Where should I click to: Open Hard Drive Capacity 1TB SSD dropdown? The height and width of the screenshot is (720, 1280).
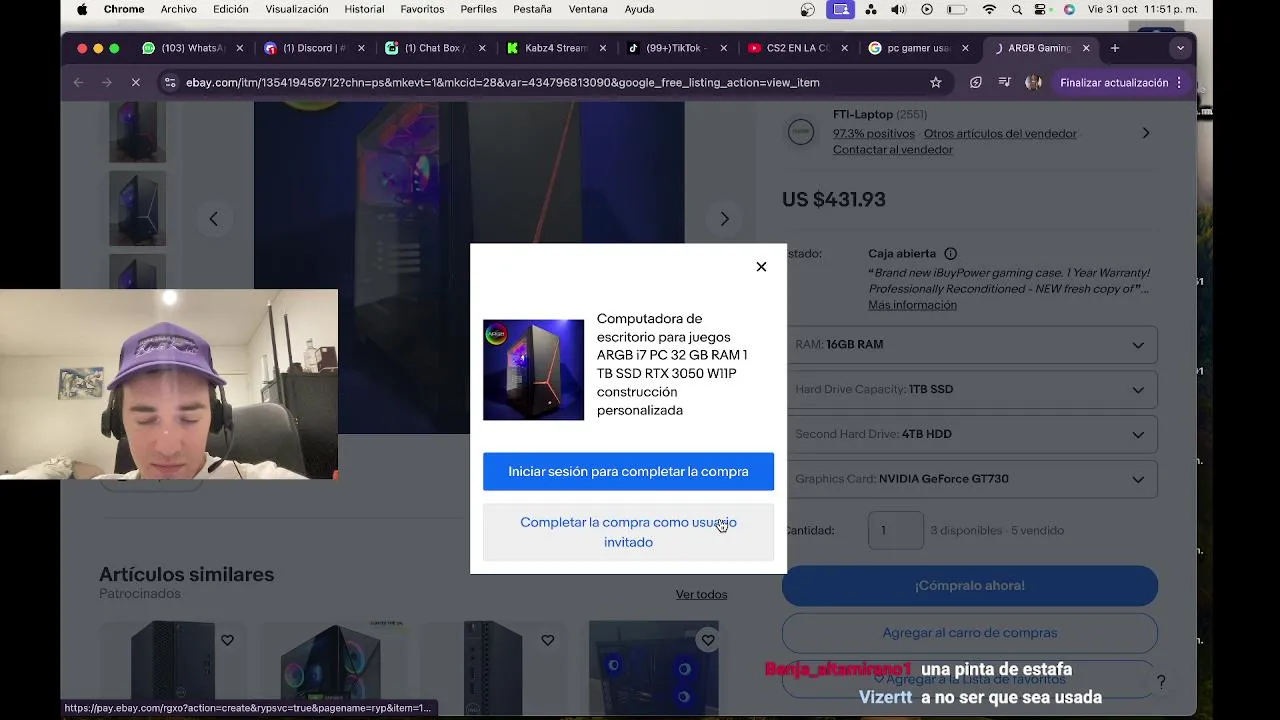[x=970, y=390]
